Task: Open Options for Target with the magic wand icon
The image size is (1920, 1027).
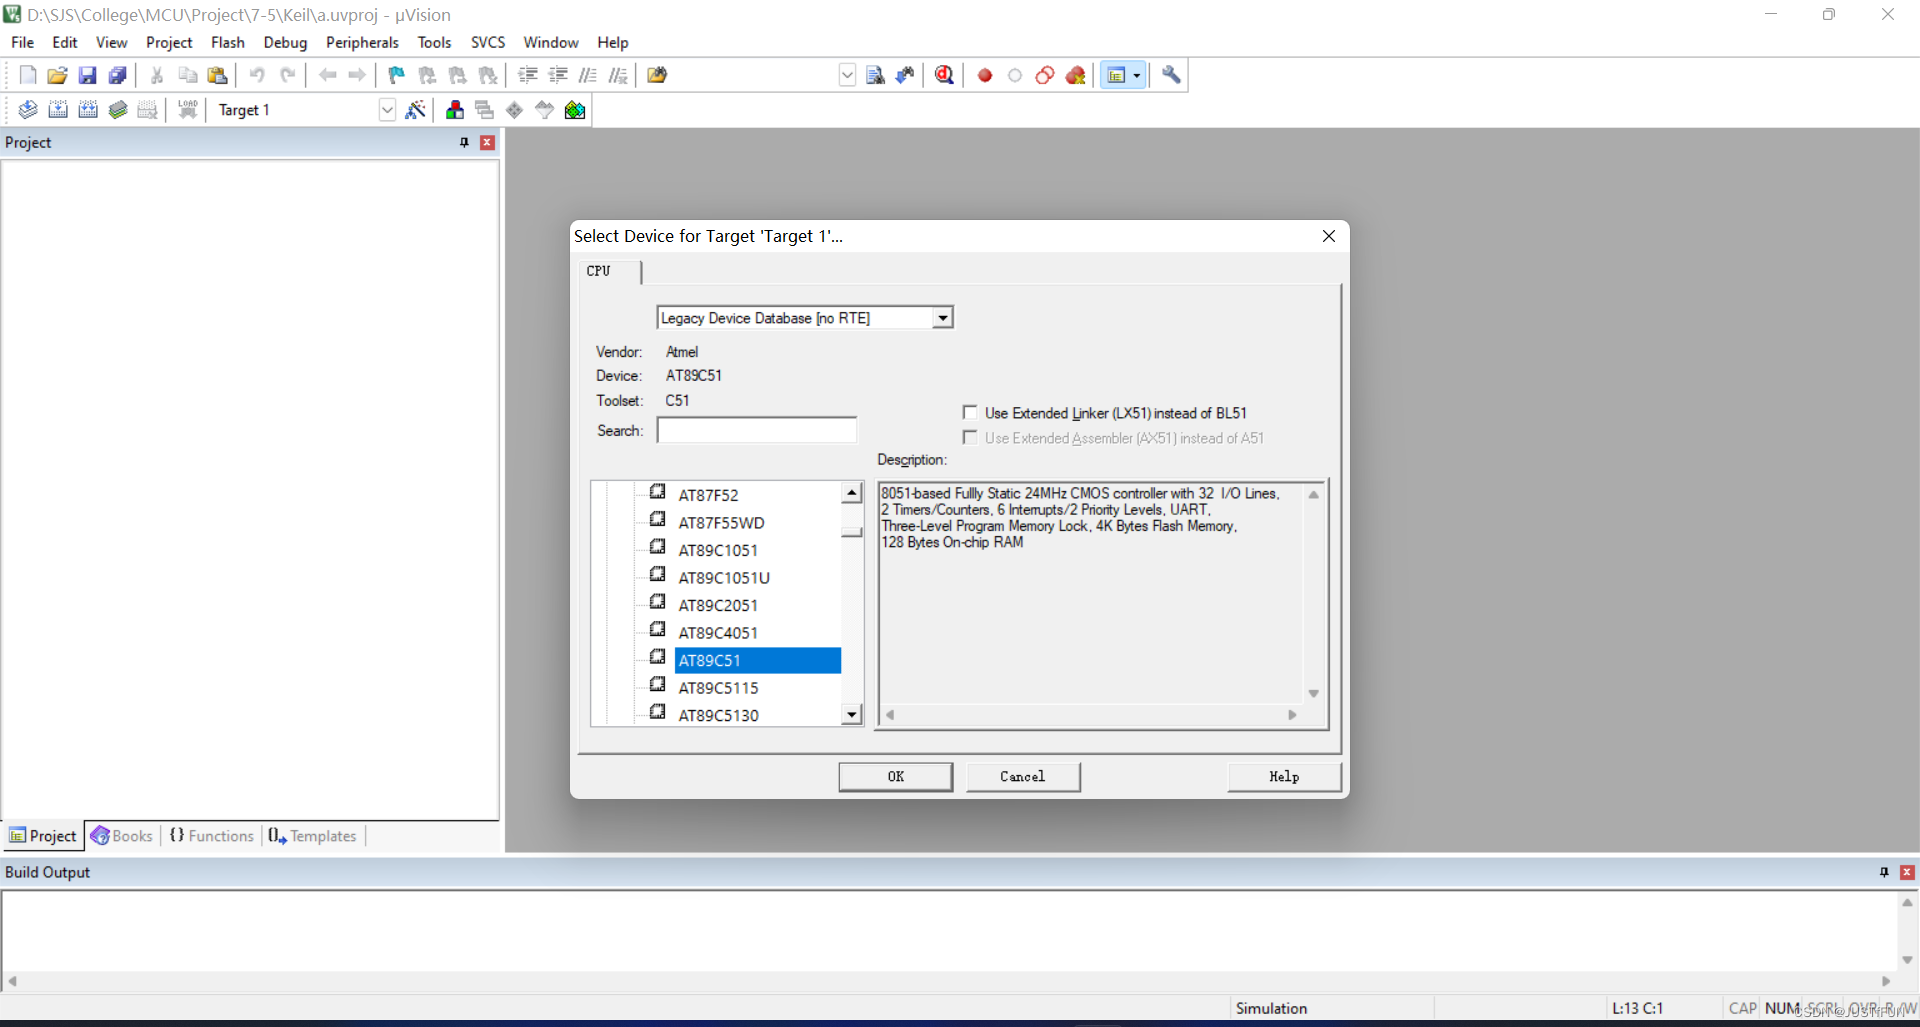Action: click(416, 110)
